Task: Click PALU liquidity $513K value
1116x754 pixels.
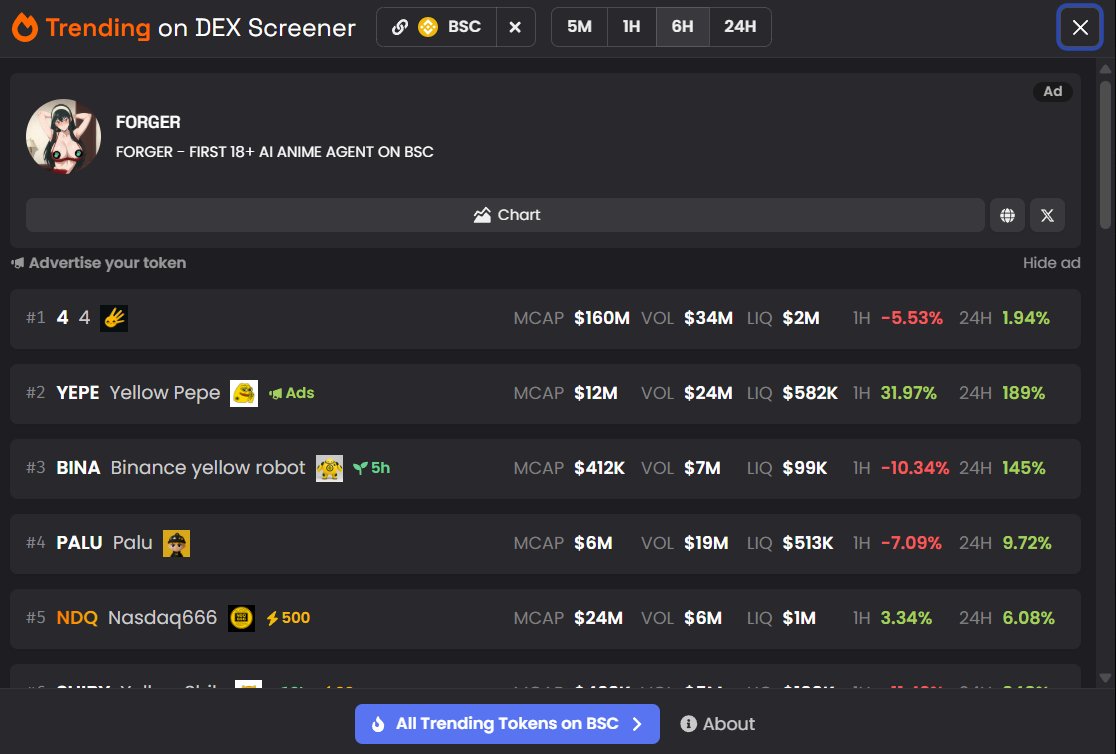Action: coord(808,543)
